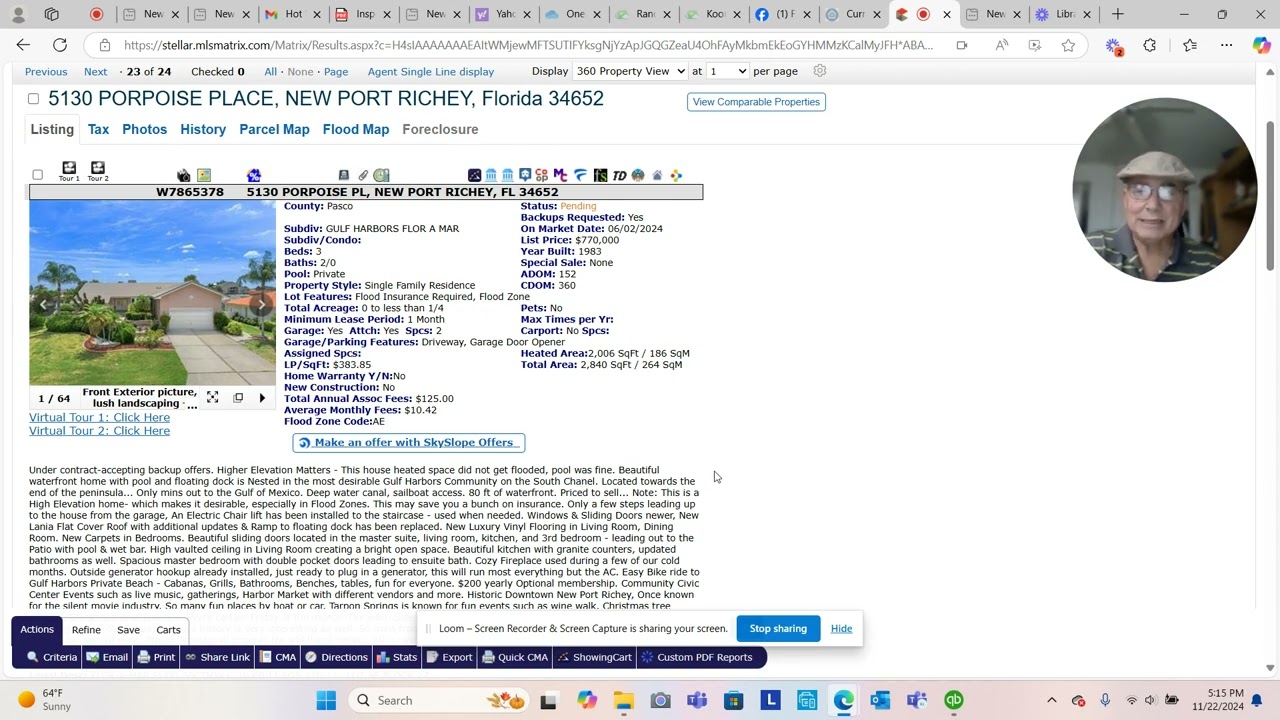The width and height of the screenshot is (1280, 720).
Task: Open Windows Start menu
Action: (326, 700)
